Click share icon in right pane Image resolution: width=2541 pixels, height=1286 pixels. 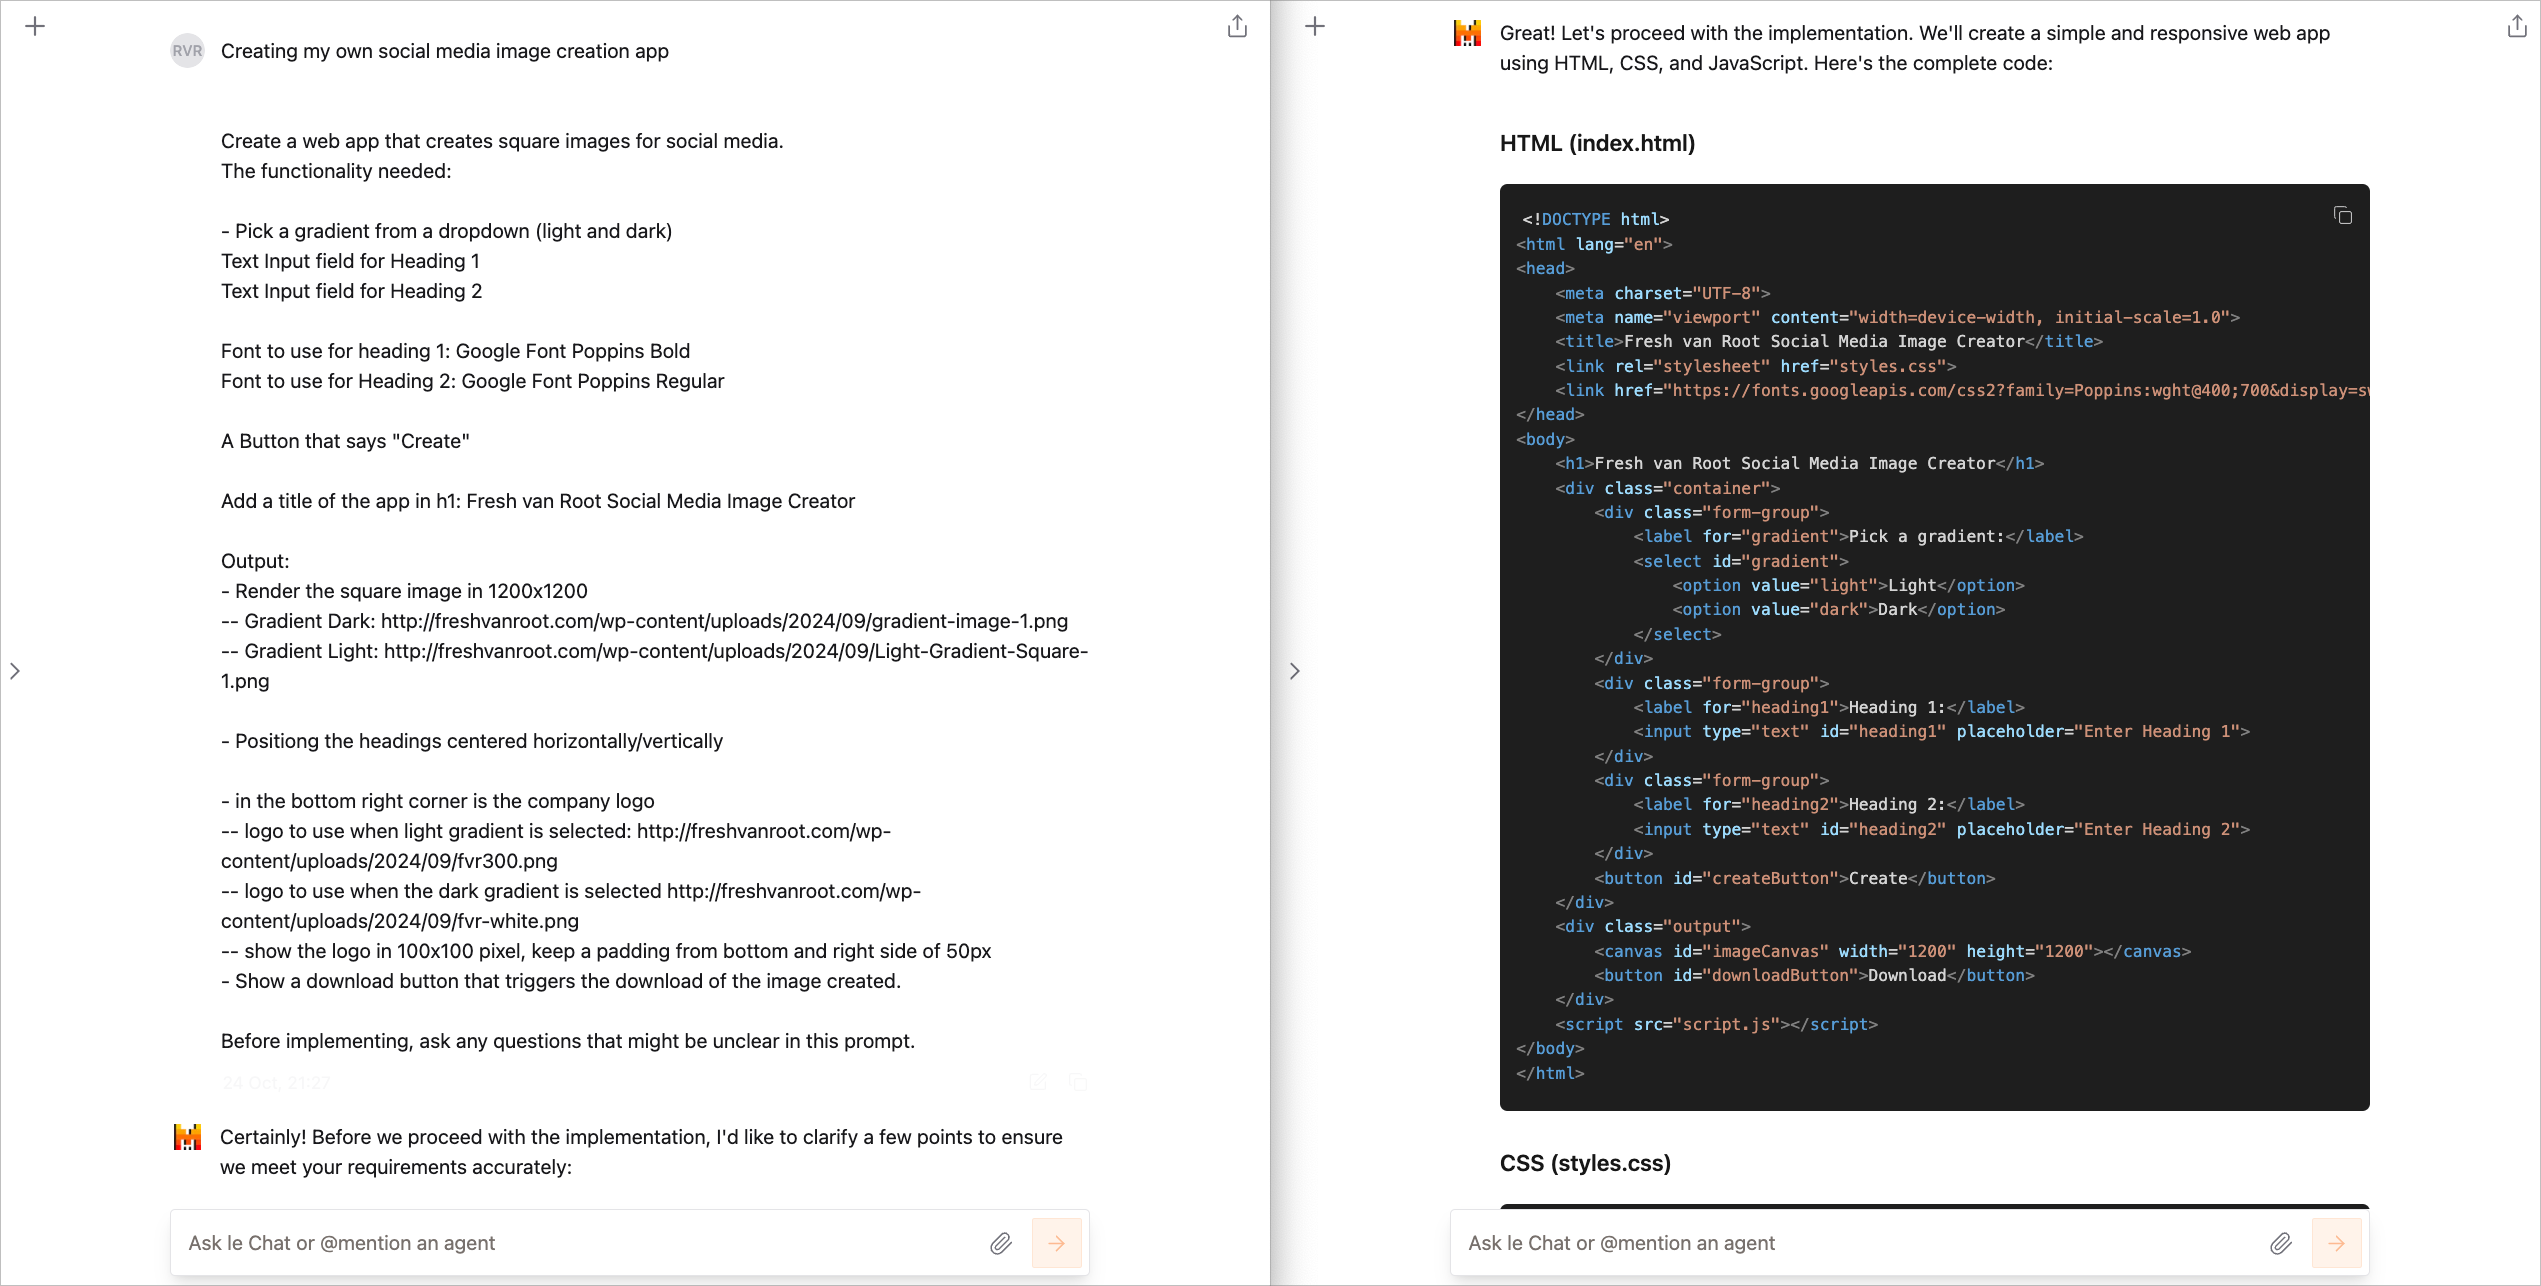[2517, 27]
